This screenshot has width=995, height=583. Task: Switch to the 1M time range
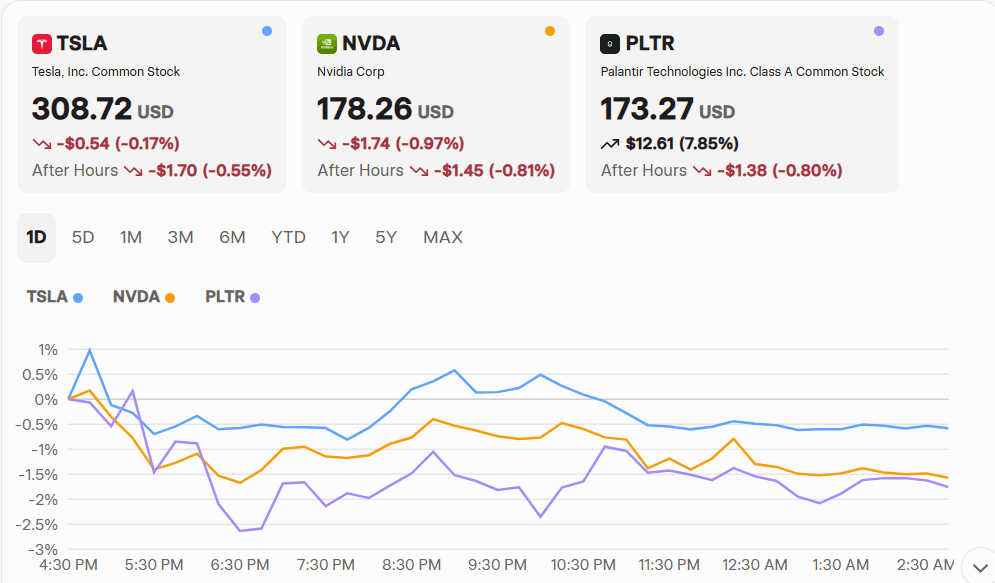pos(131,237)
